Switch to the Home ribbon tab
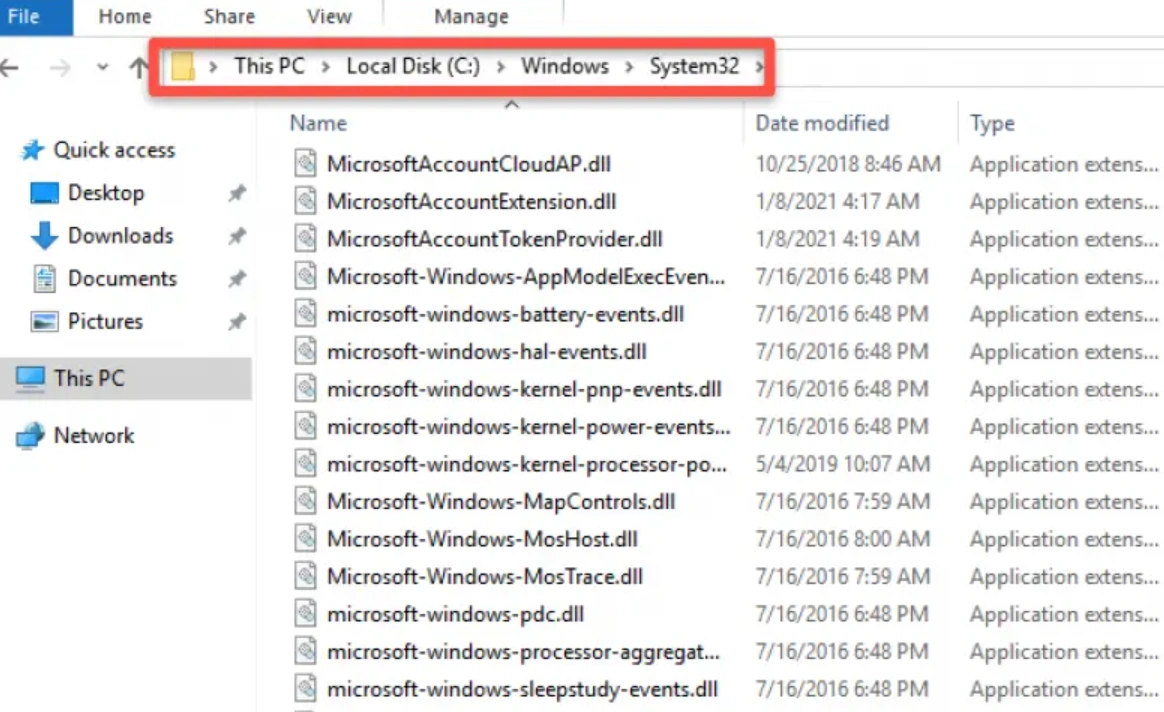1164x712 pixels. coord(125,16)
